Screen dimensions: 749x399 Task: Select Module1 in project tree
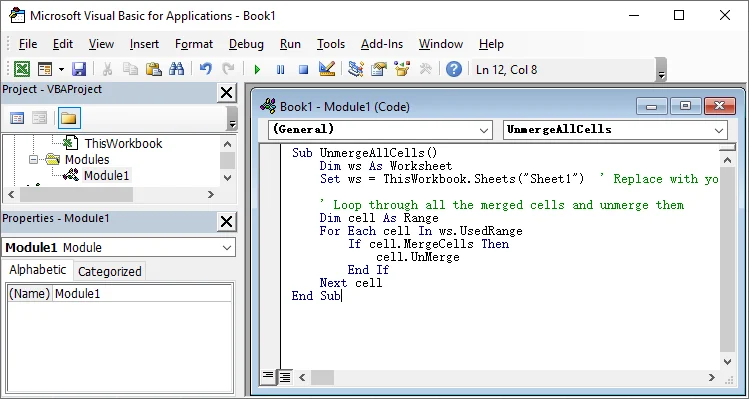106,175
